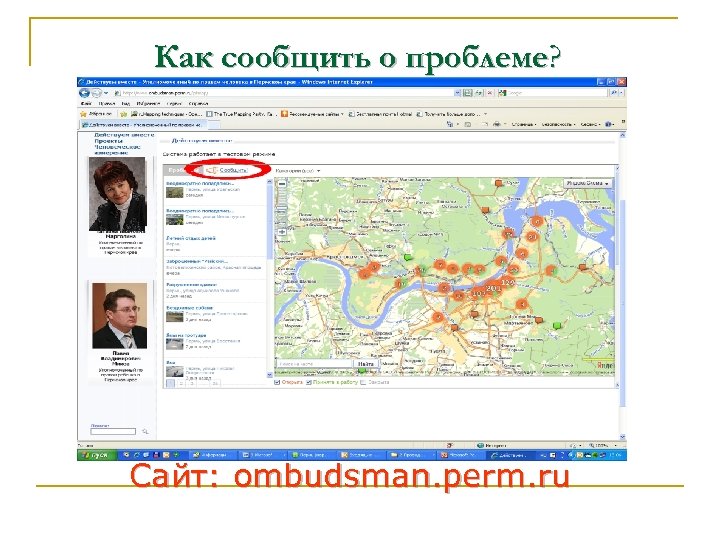The width and height of the screenshot is (720, 540).
Task: Click the portrait photo of the man in the sidebar
Action: pyautogui.click(x=119, y=315)
